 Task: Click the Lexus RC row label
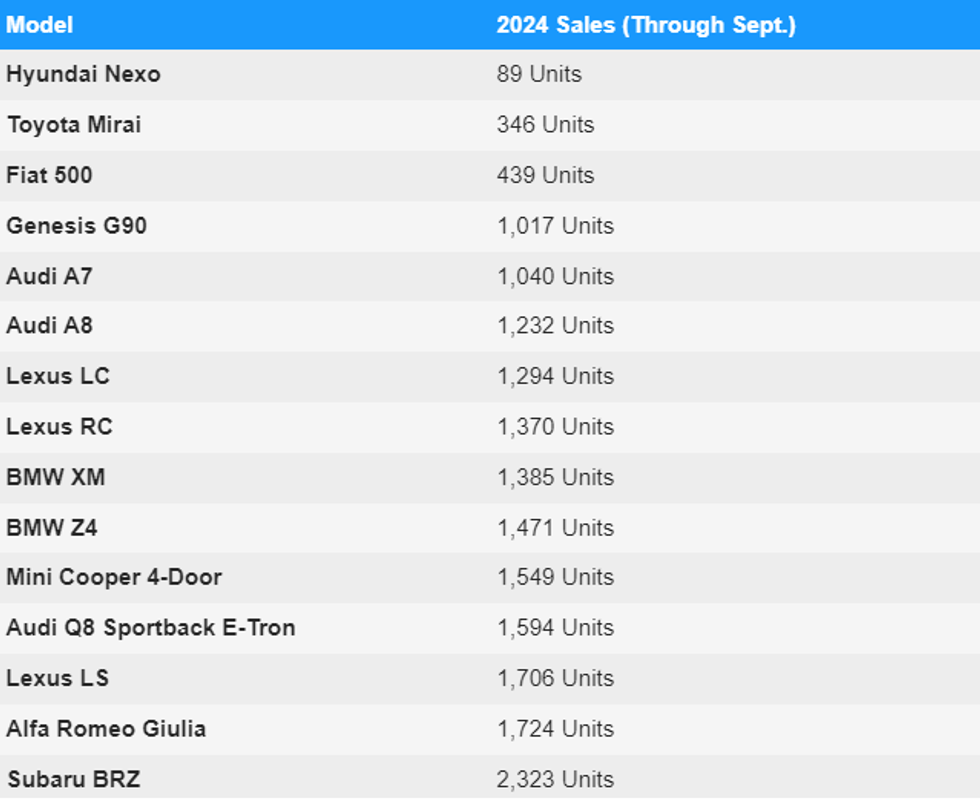tap(59, 427)
